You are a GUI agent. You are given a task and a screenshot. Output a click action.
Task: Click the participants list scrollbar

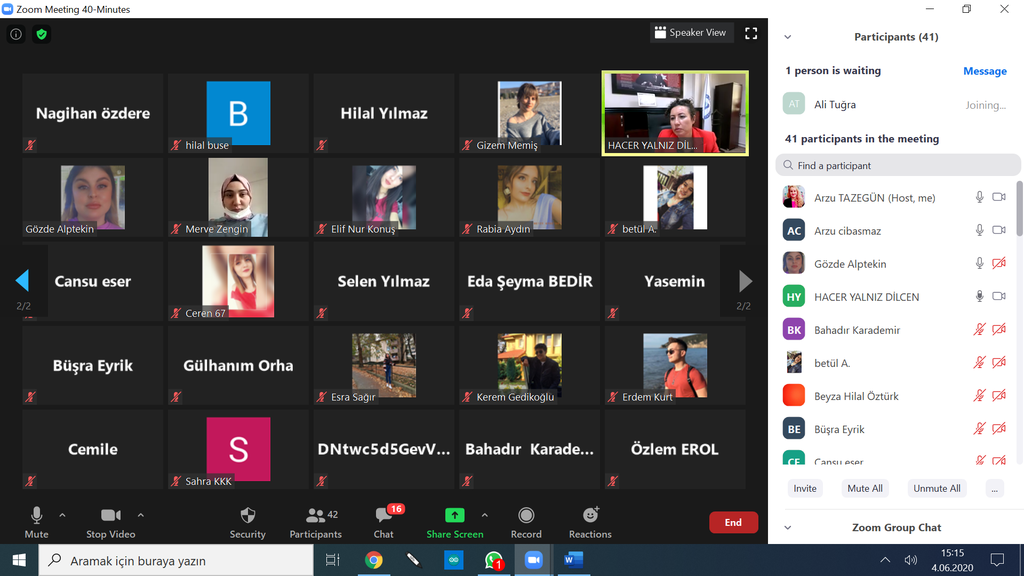coord(1019,210)
